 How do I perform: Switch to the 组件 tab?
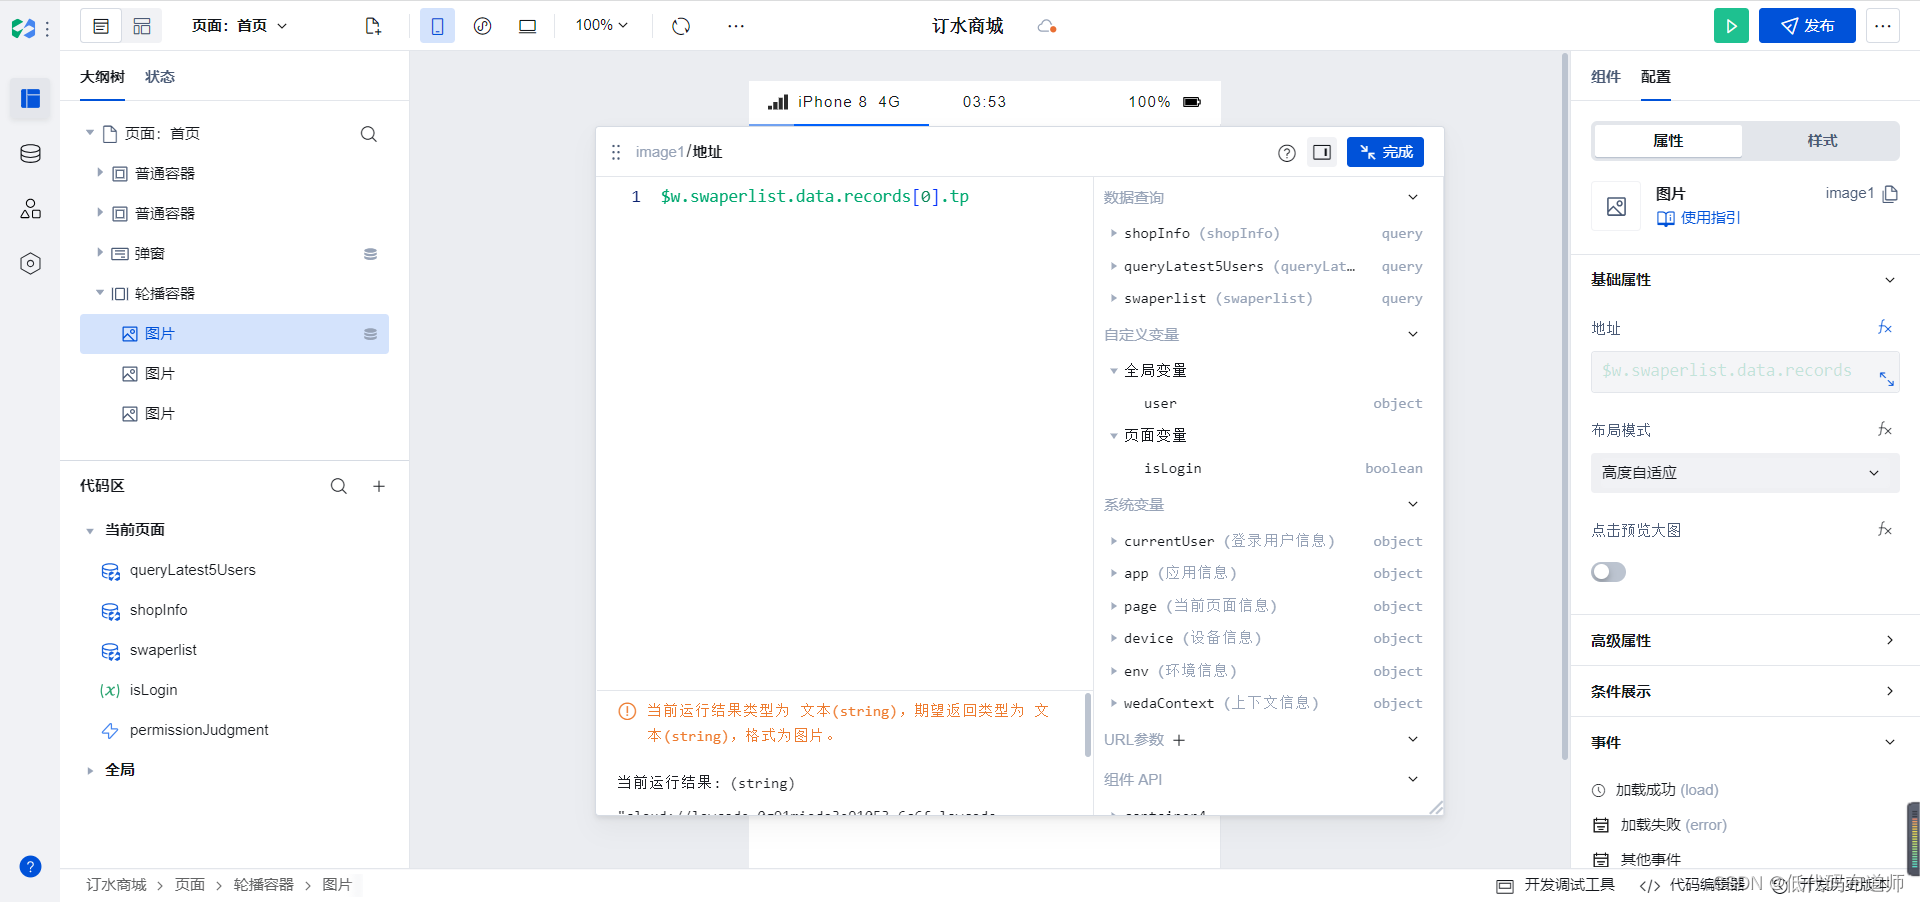(x=1606, y=77)
